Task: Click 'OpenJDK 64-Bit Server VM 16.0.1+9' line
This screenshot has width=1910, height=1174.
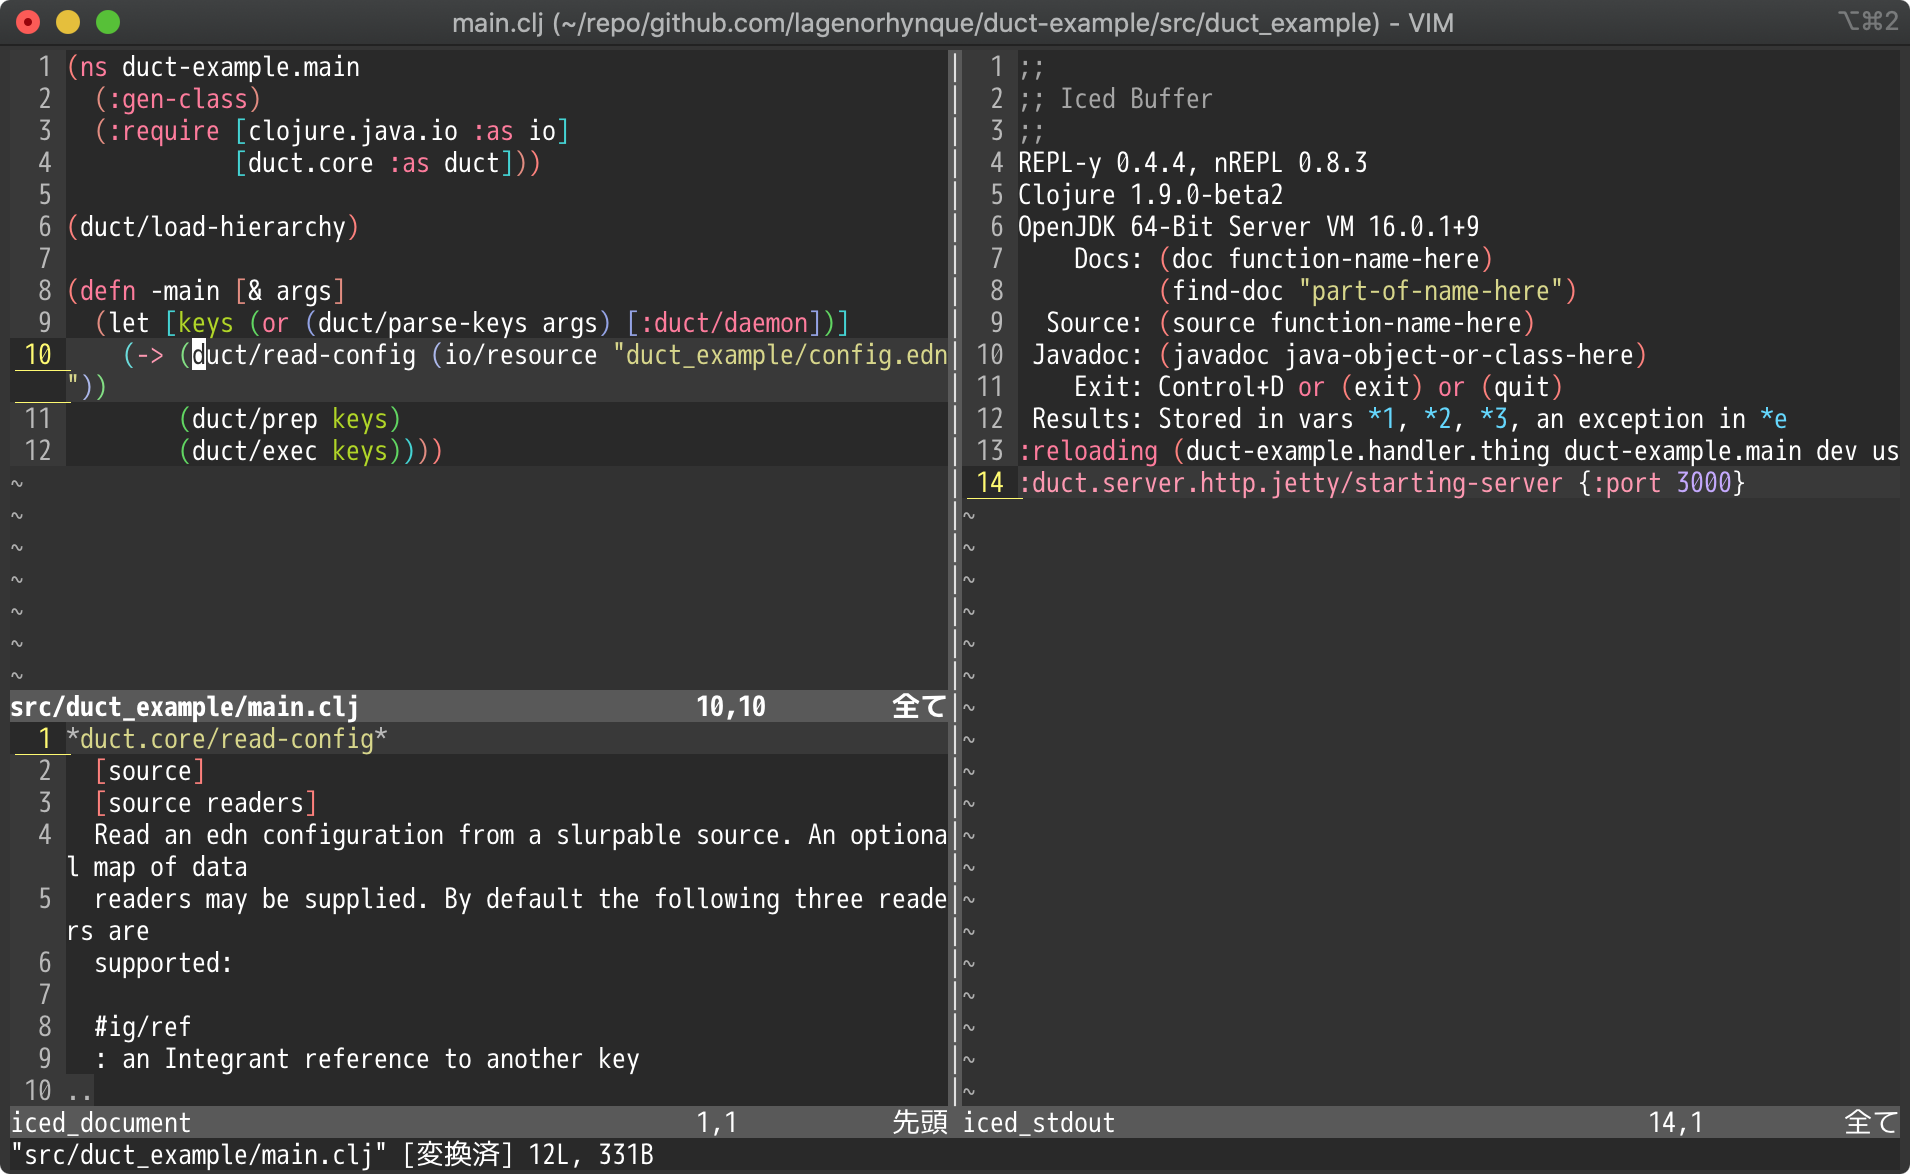Action: click(x=1249, y=227)
